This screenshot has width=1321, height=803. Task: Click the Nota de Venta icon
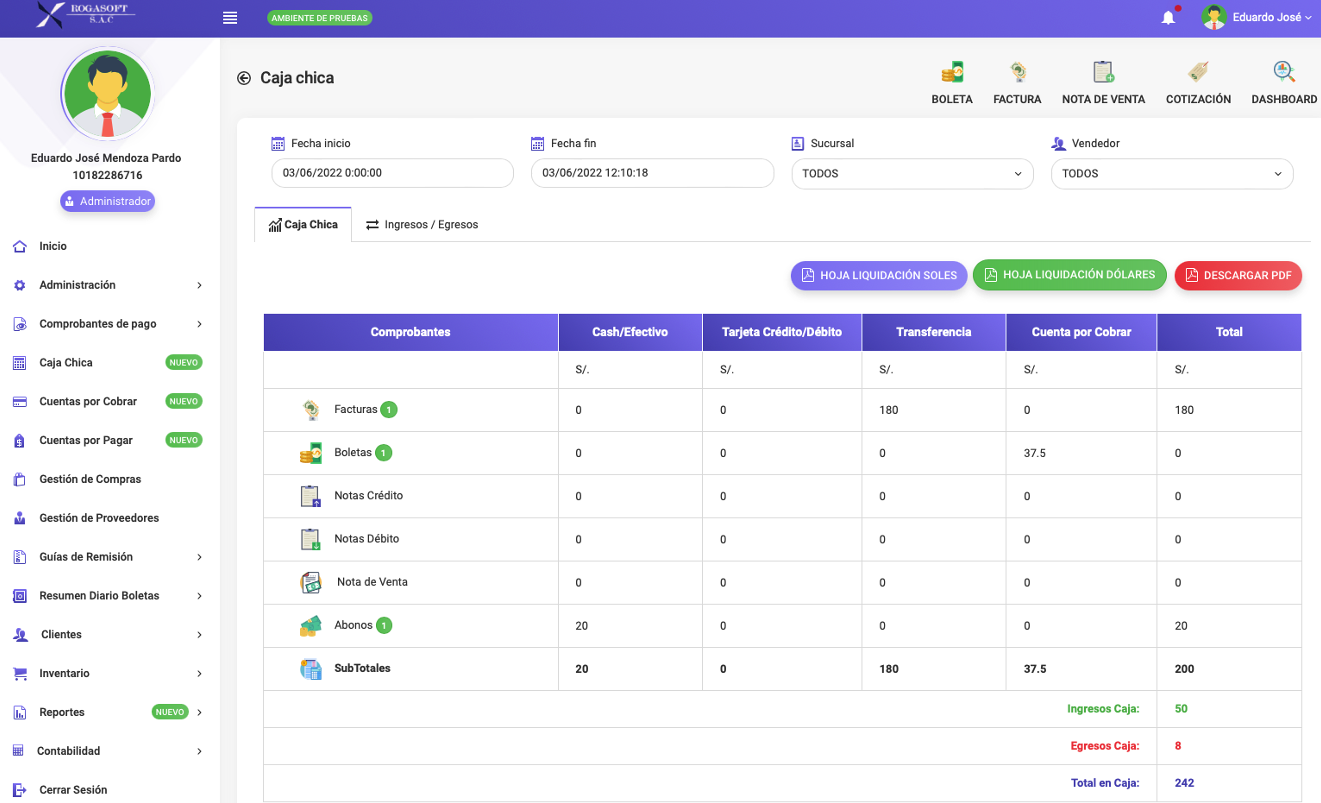pos(1103,73)
